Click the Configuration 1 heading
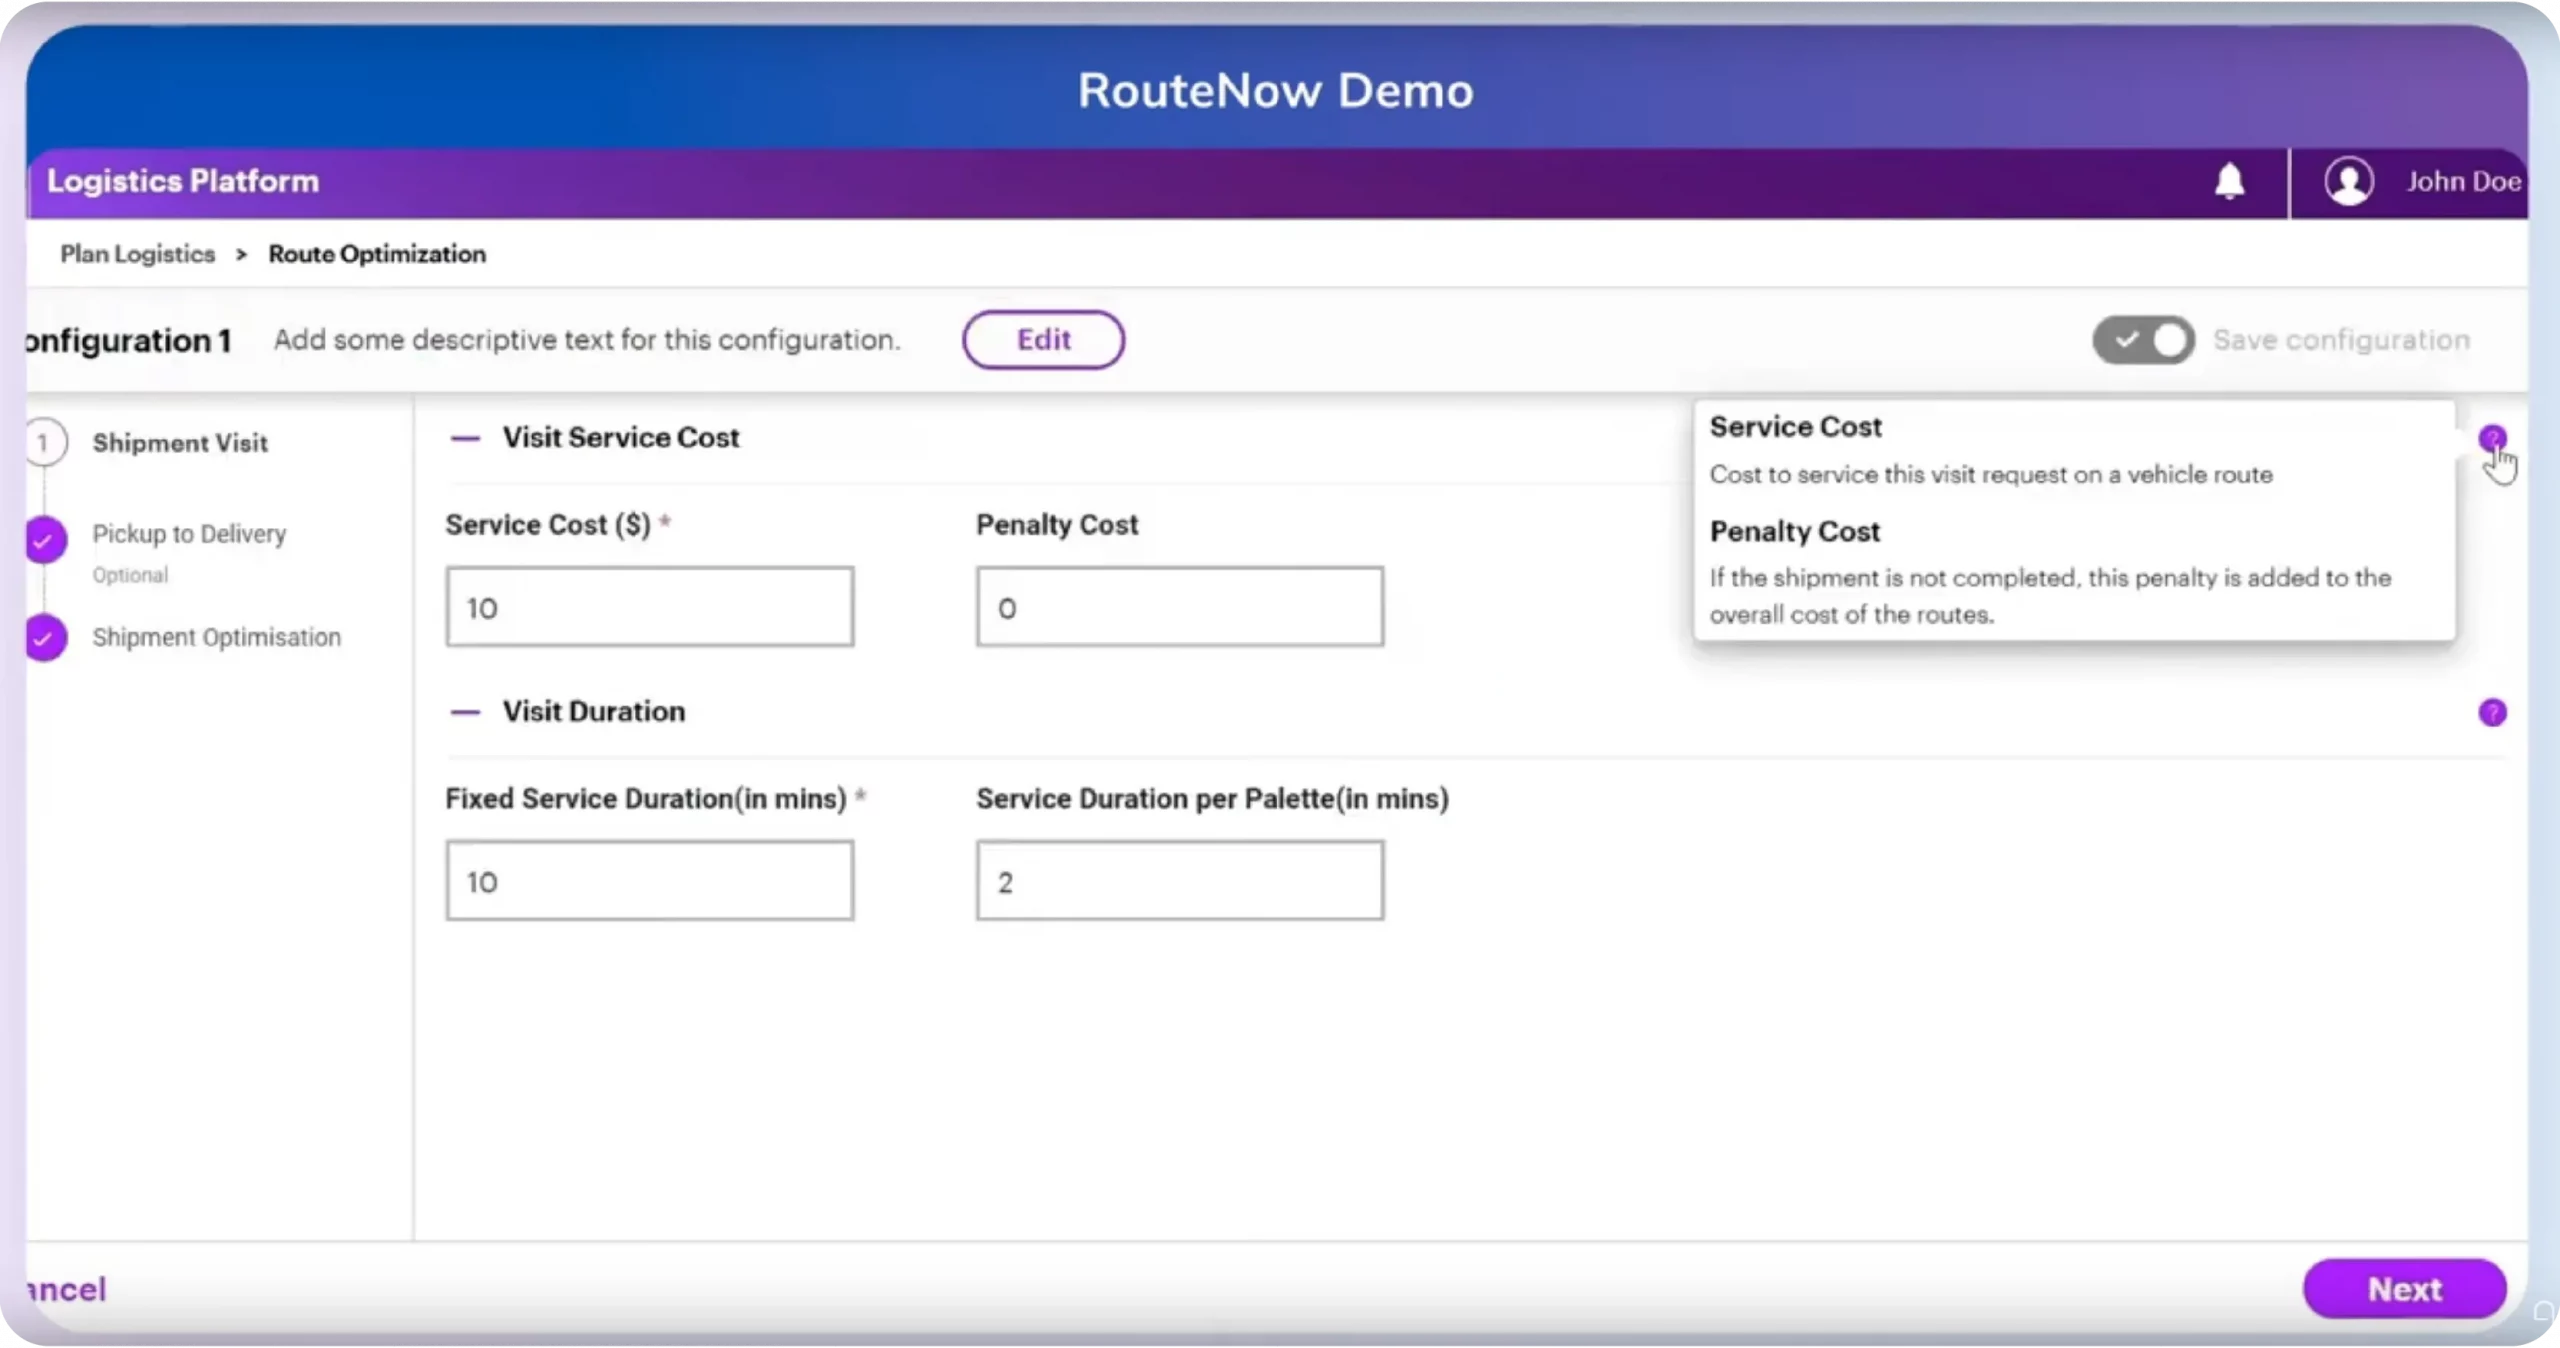 [129, 340]
